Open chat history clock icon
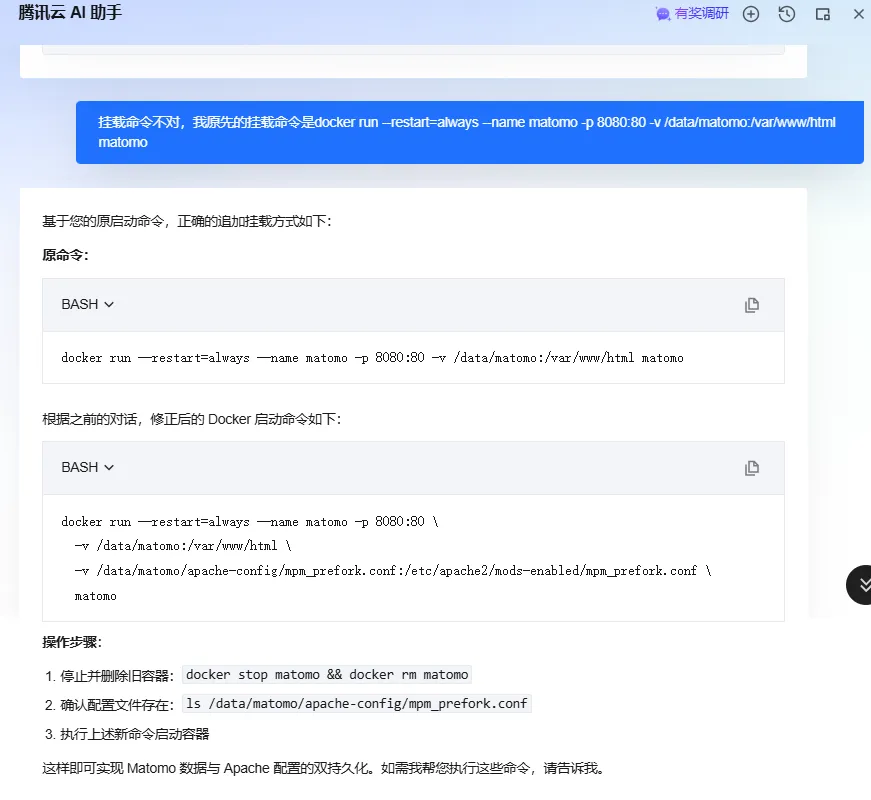 [x=787, y=14]
